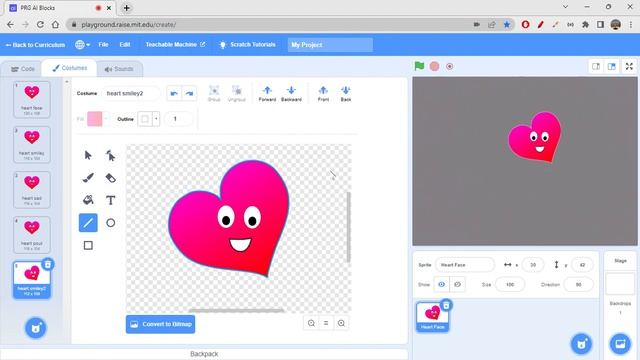
Task: Select the Brush tool
Action: coord(88,178)
